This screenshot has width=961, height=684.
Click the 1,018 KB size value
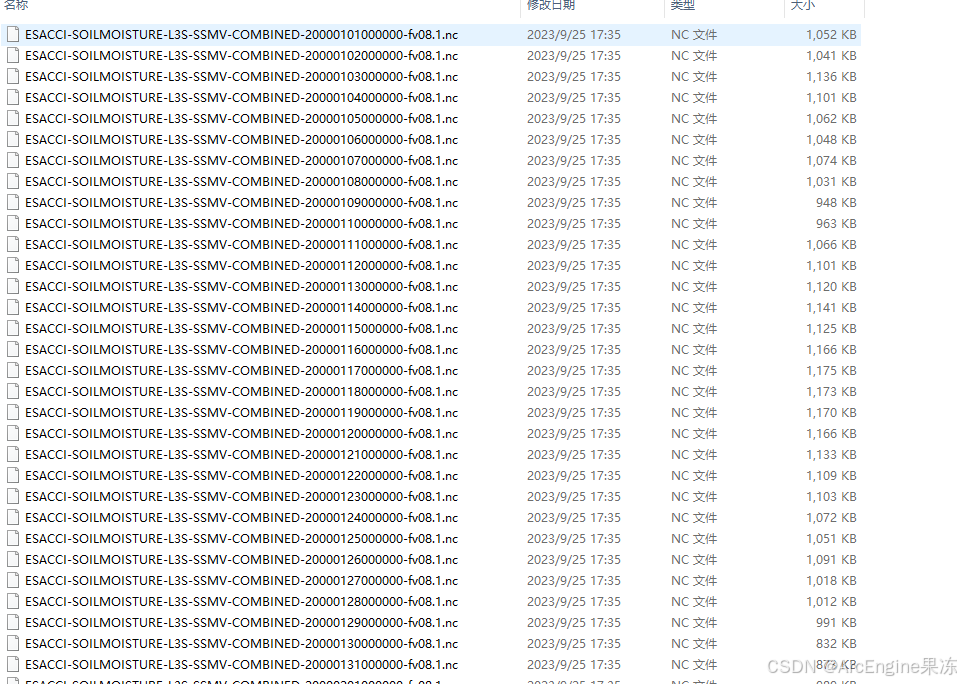tap(831, 580)
